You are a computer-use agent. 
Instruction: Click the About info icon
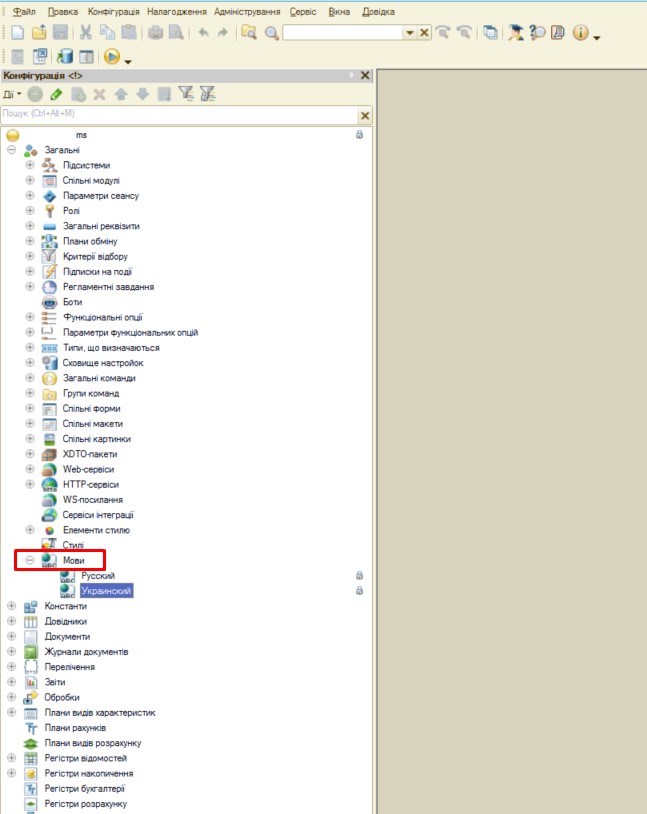[580, 33]
